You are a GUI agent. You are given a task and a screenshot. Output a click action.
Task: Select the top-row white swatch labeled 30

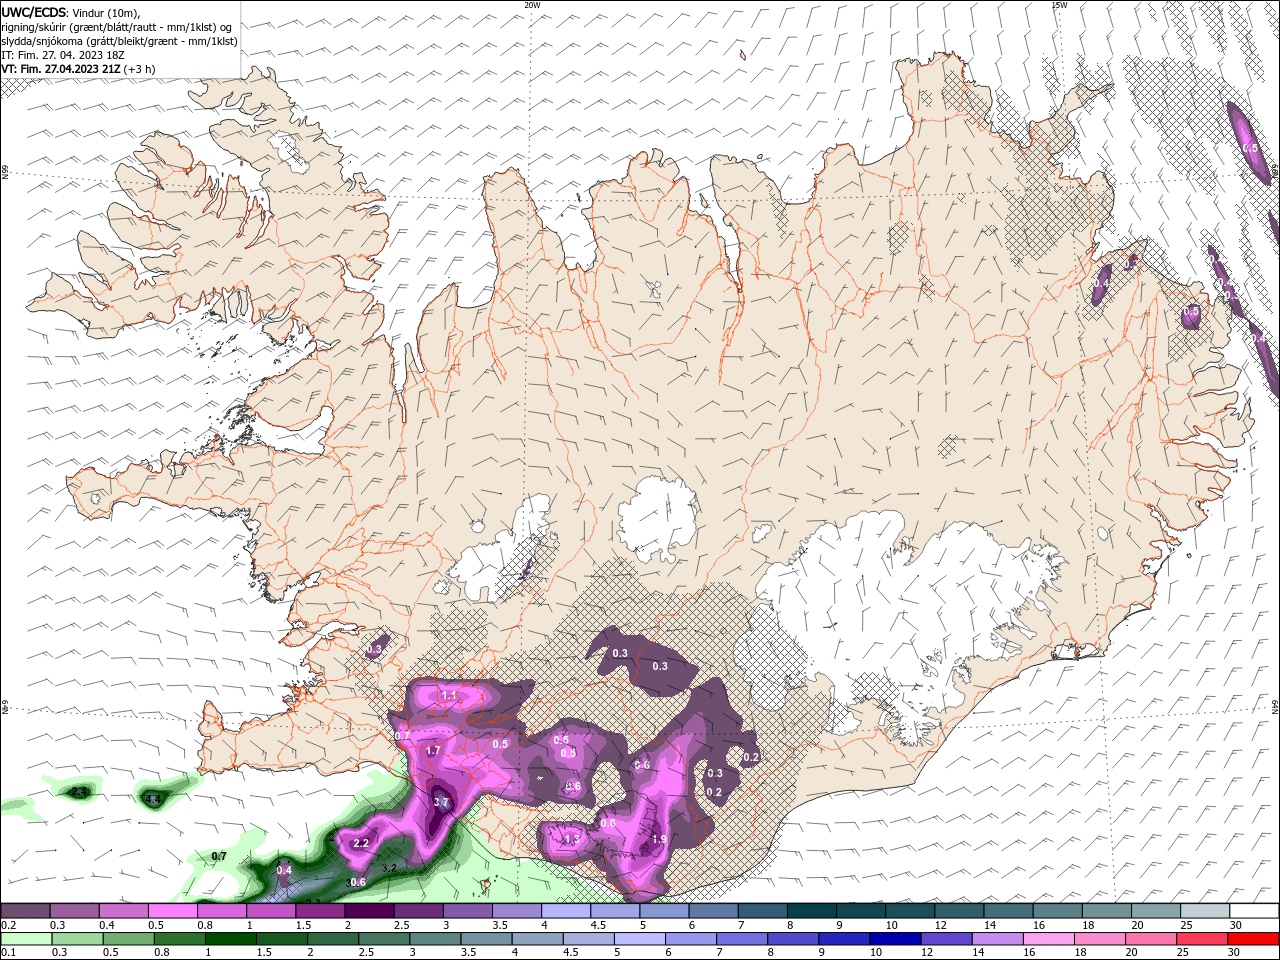1255,911
